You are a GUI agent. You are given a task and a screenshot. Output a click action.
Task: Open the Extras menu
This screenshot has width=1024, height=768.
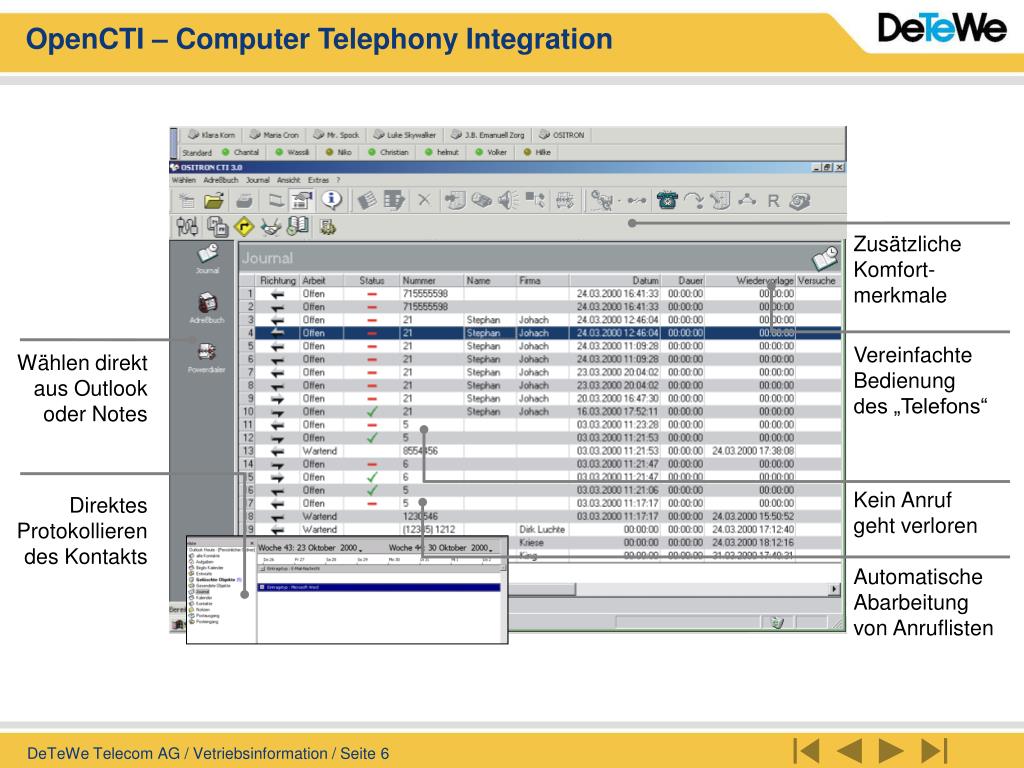(319, 180)
